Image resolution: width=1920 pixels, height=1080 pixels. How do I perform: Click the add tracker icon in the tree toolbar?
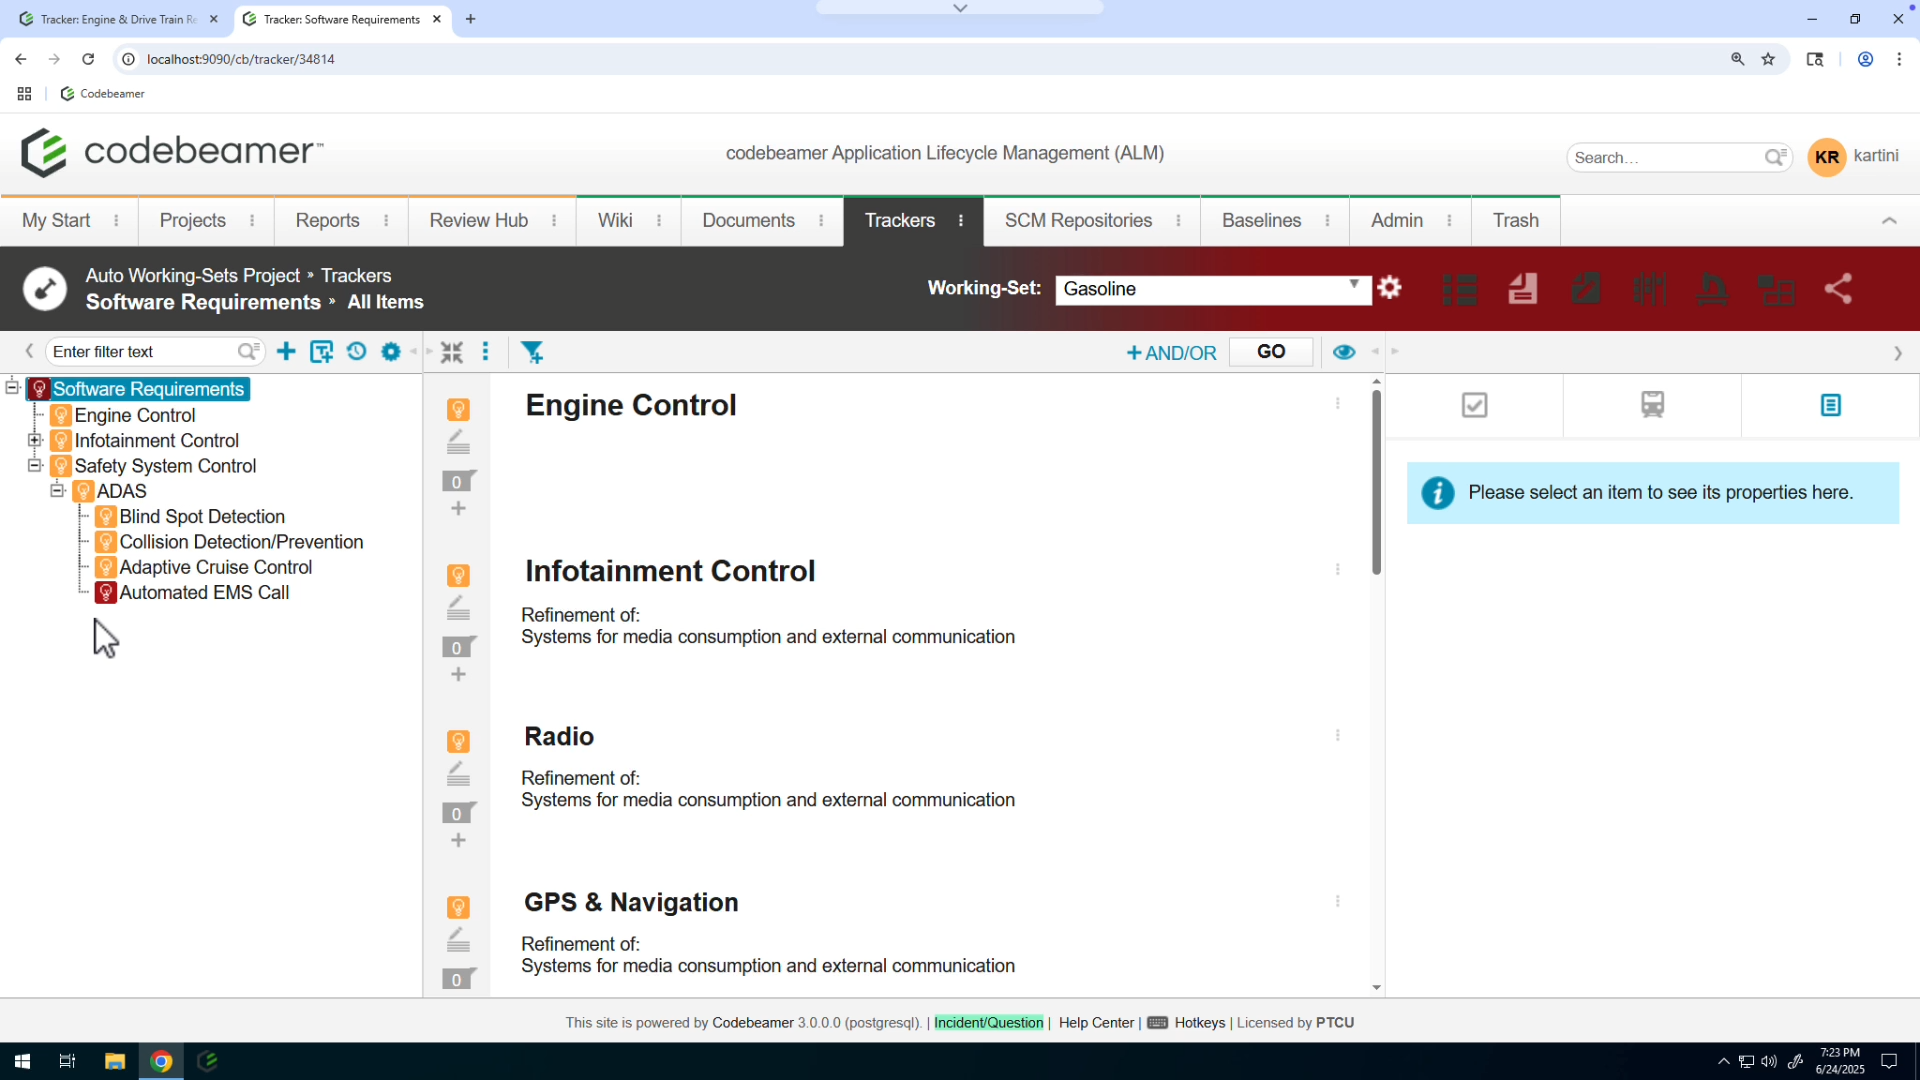(322, 352)
